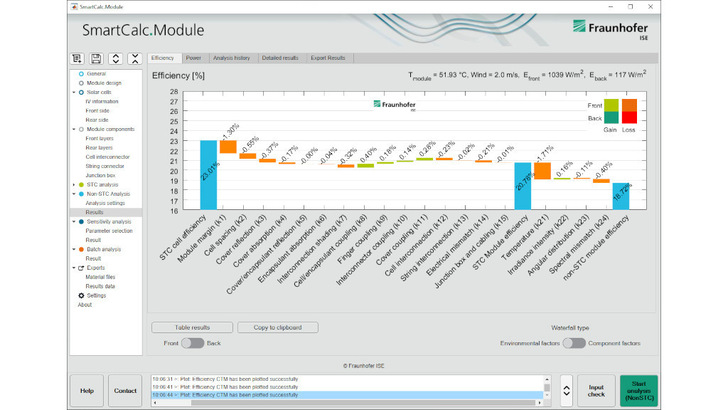The image size is (728, 410).
Task: Click the Back Loss red legend swatch
Action: 629,117
